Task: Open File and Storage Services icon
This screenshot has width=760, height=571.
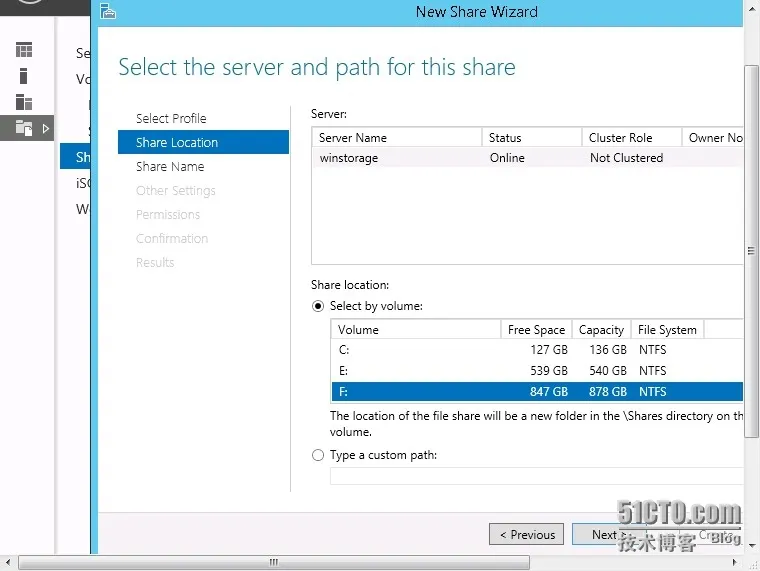Action: point(24,128)
